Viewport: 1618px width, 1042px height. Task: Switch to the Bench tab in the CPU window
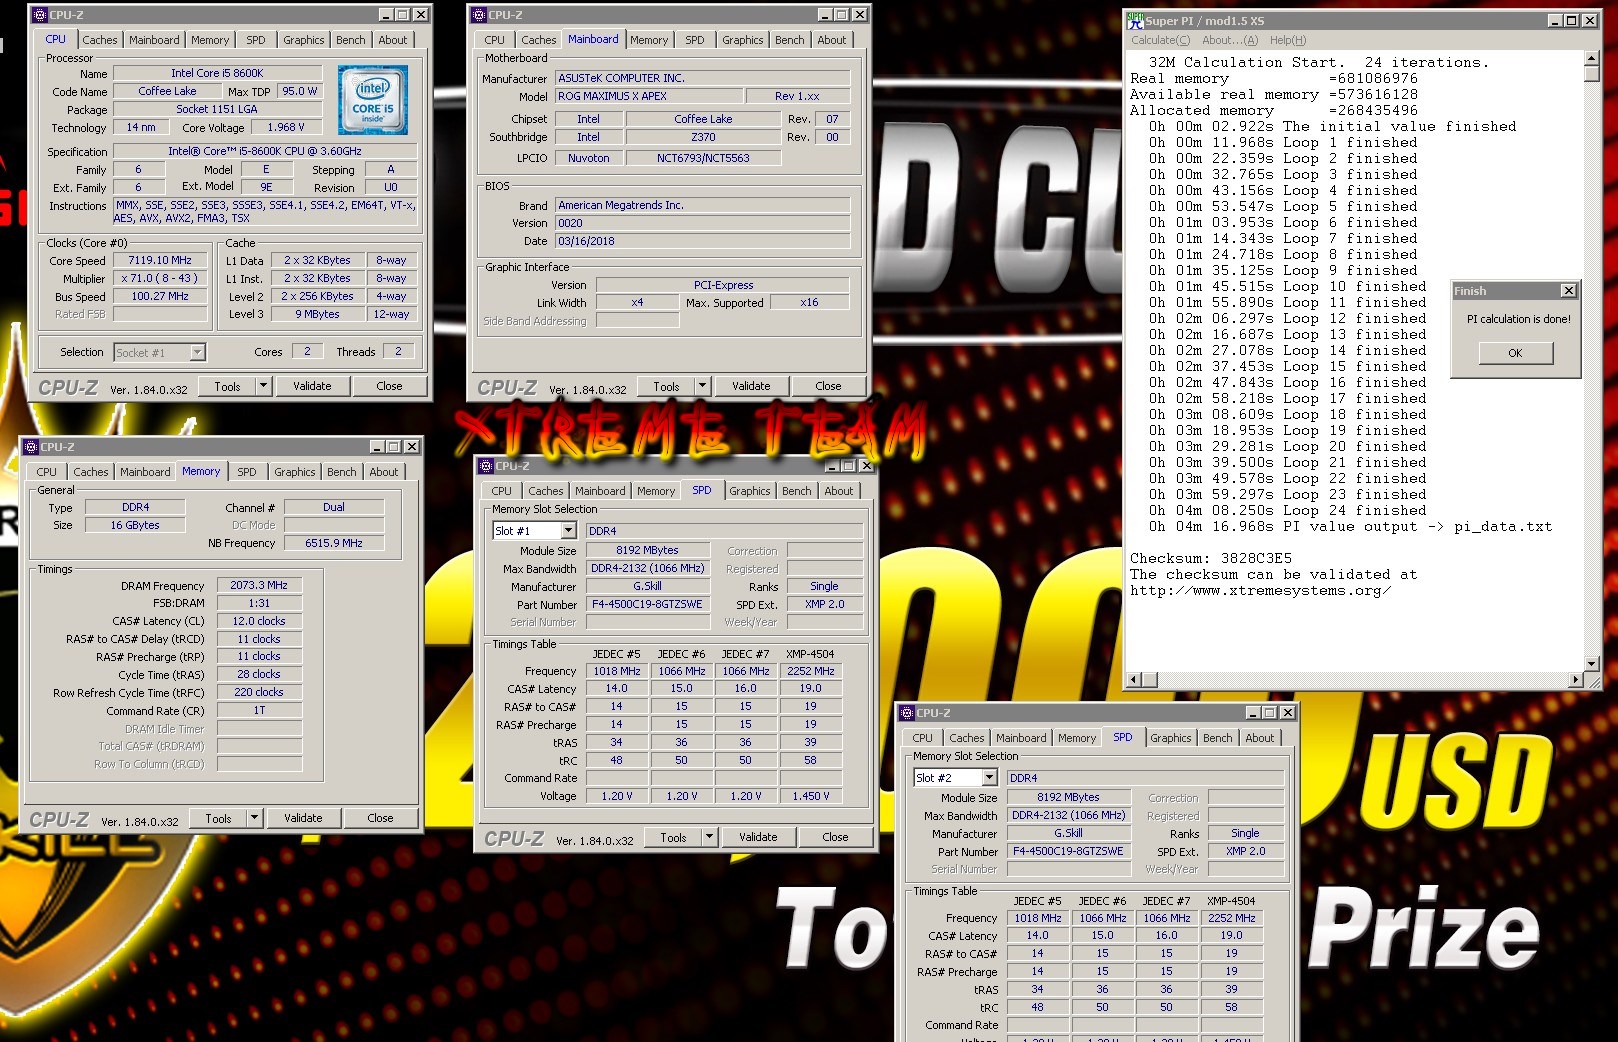point(351,40)
